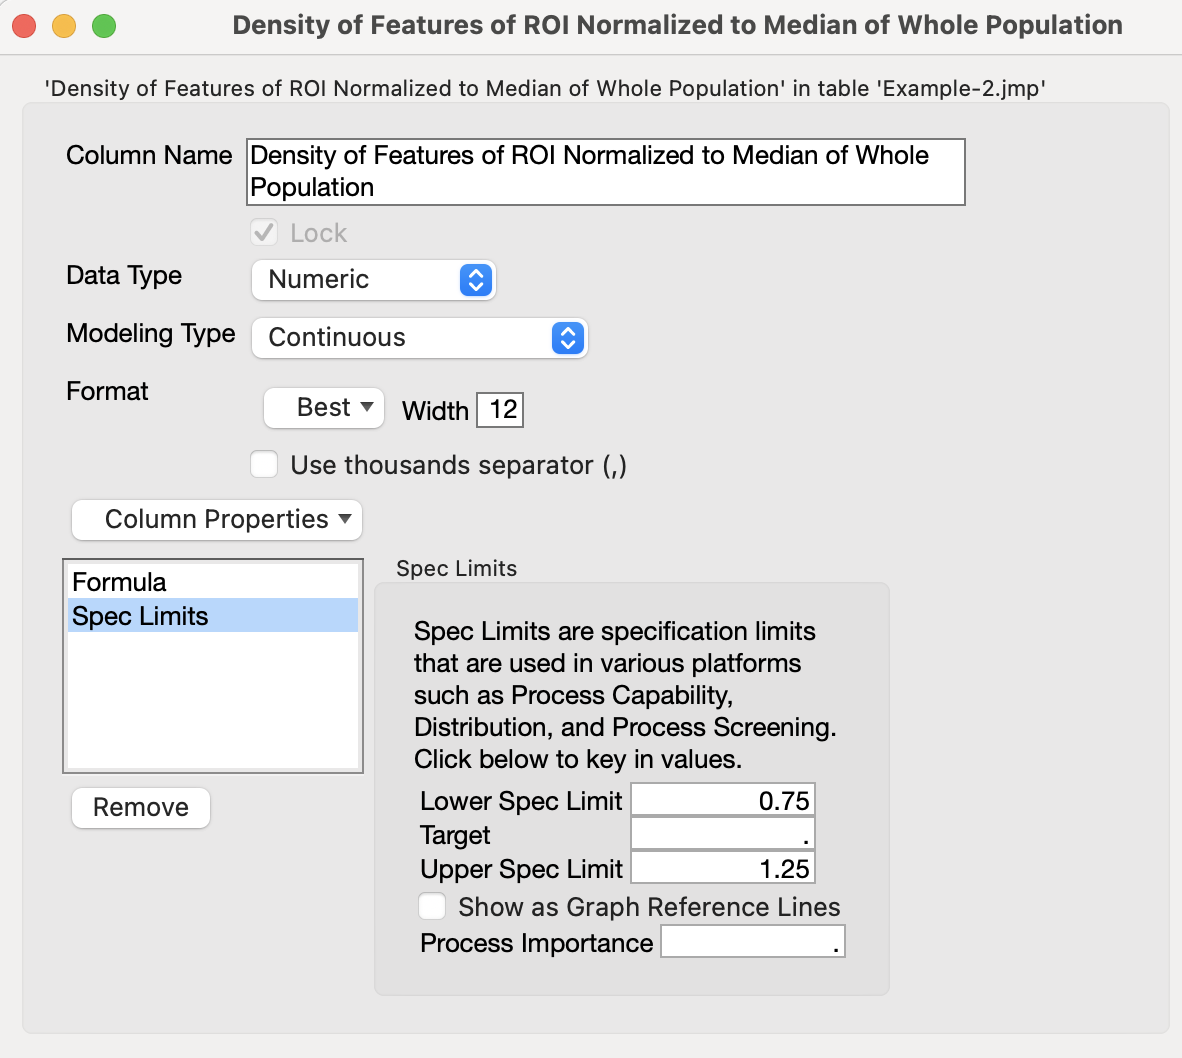The image size is (1182, 1058).
Task: Open the Data Type dropdown
Action: tap(373, 280)
